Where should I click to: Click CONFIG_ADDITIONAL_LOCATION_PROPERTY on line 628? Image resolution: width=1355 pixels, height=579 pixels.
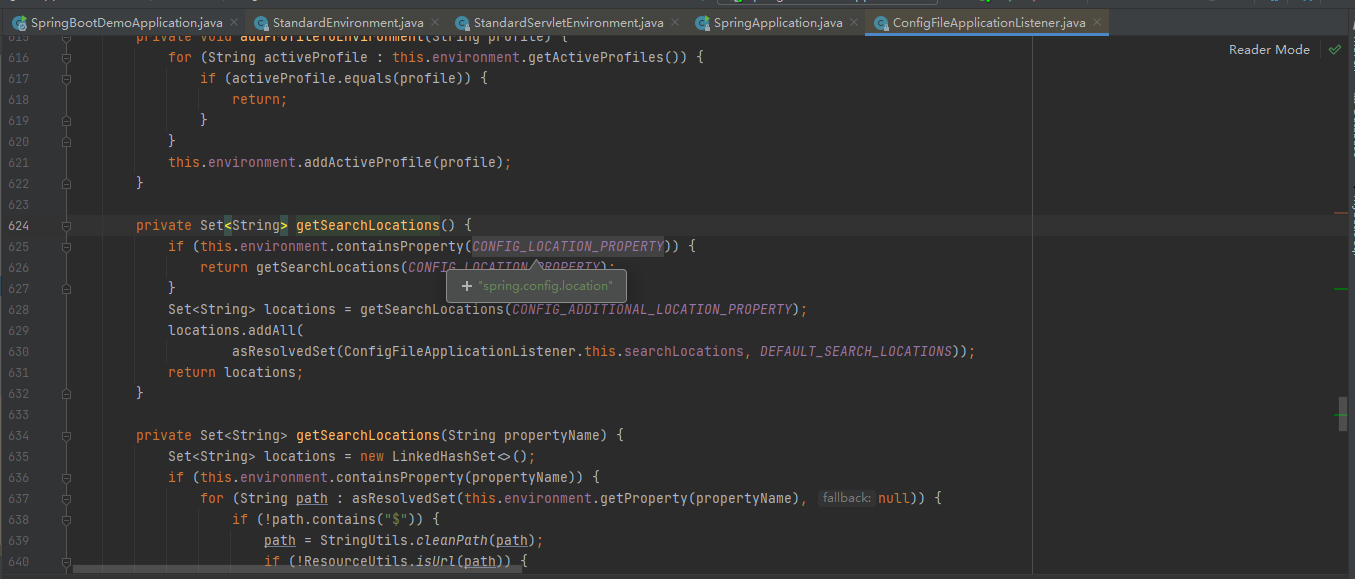click(x=651, y=309)
